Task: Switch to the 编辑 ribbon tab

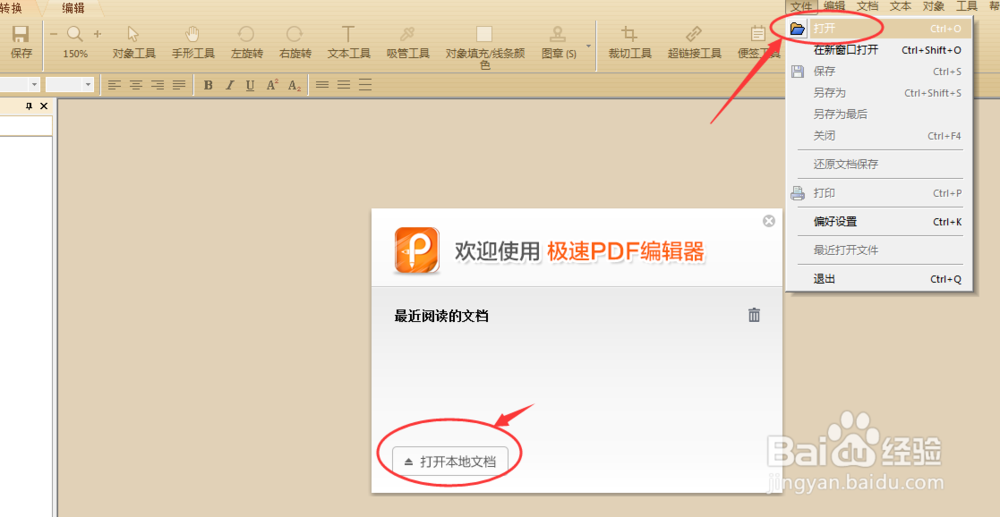Action: pyautogui.click(x=73, y=8)
